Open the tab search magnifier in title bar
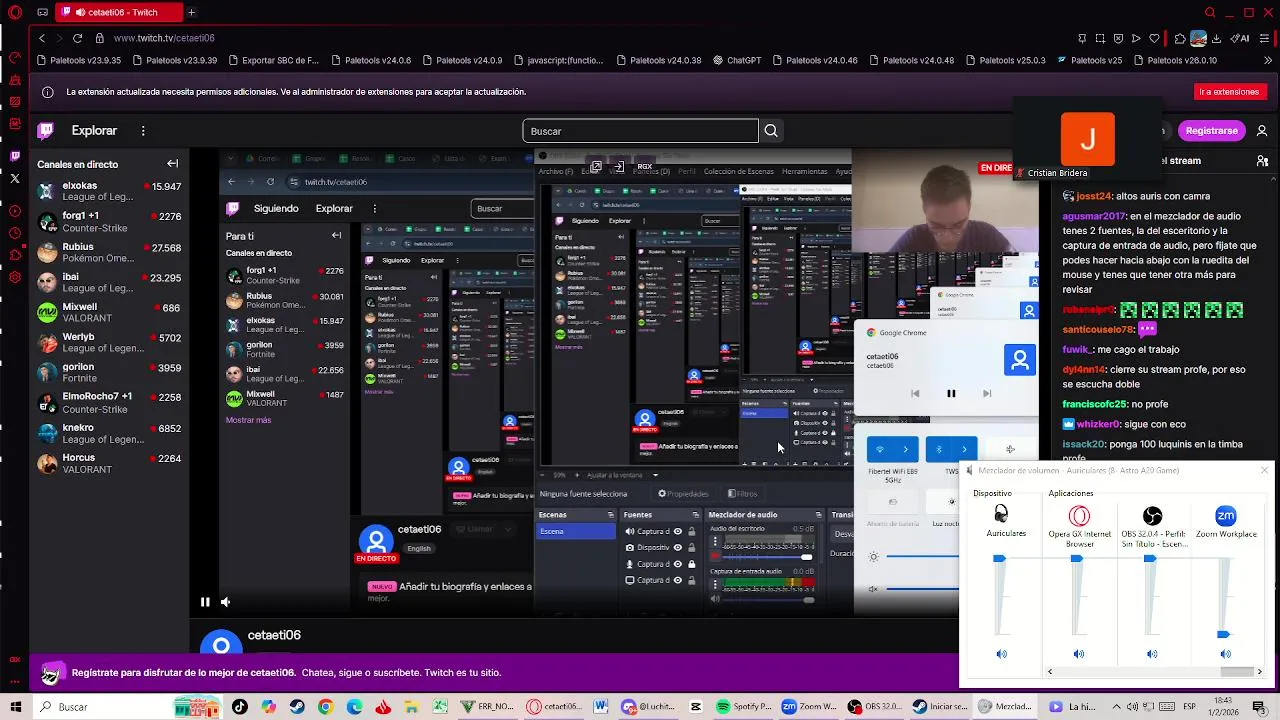Screen dimensions: 1280x720 (1210, 12)
